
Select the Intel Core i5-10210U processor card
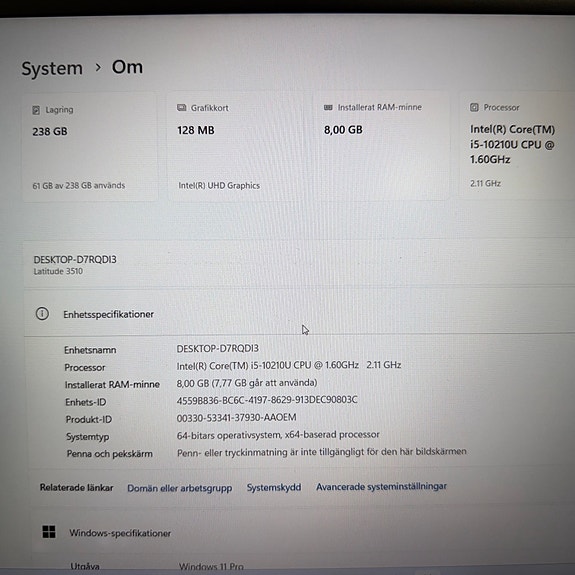pos(517,145)
